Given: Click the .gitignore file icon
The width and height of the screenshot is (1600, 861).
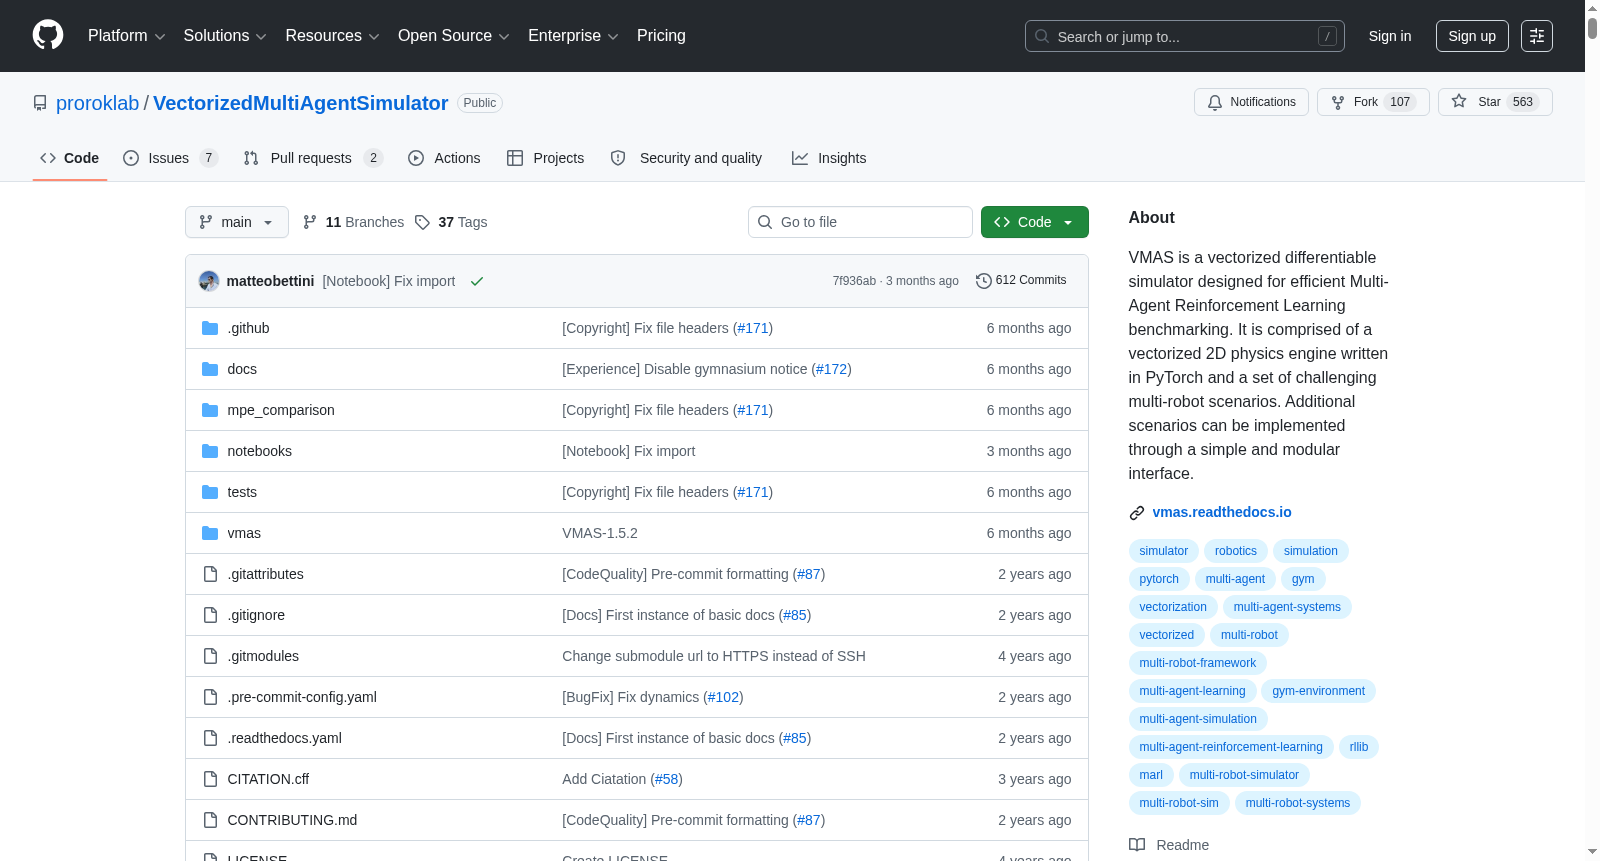Looking at the screenshot, I should (210, 615).
